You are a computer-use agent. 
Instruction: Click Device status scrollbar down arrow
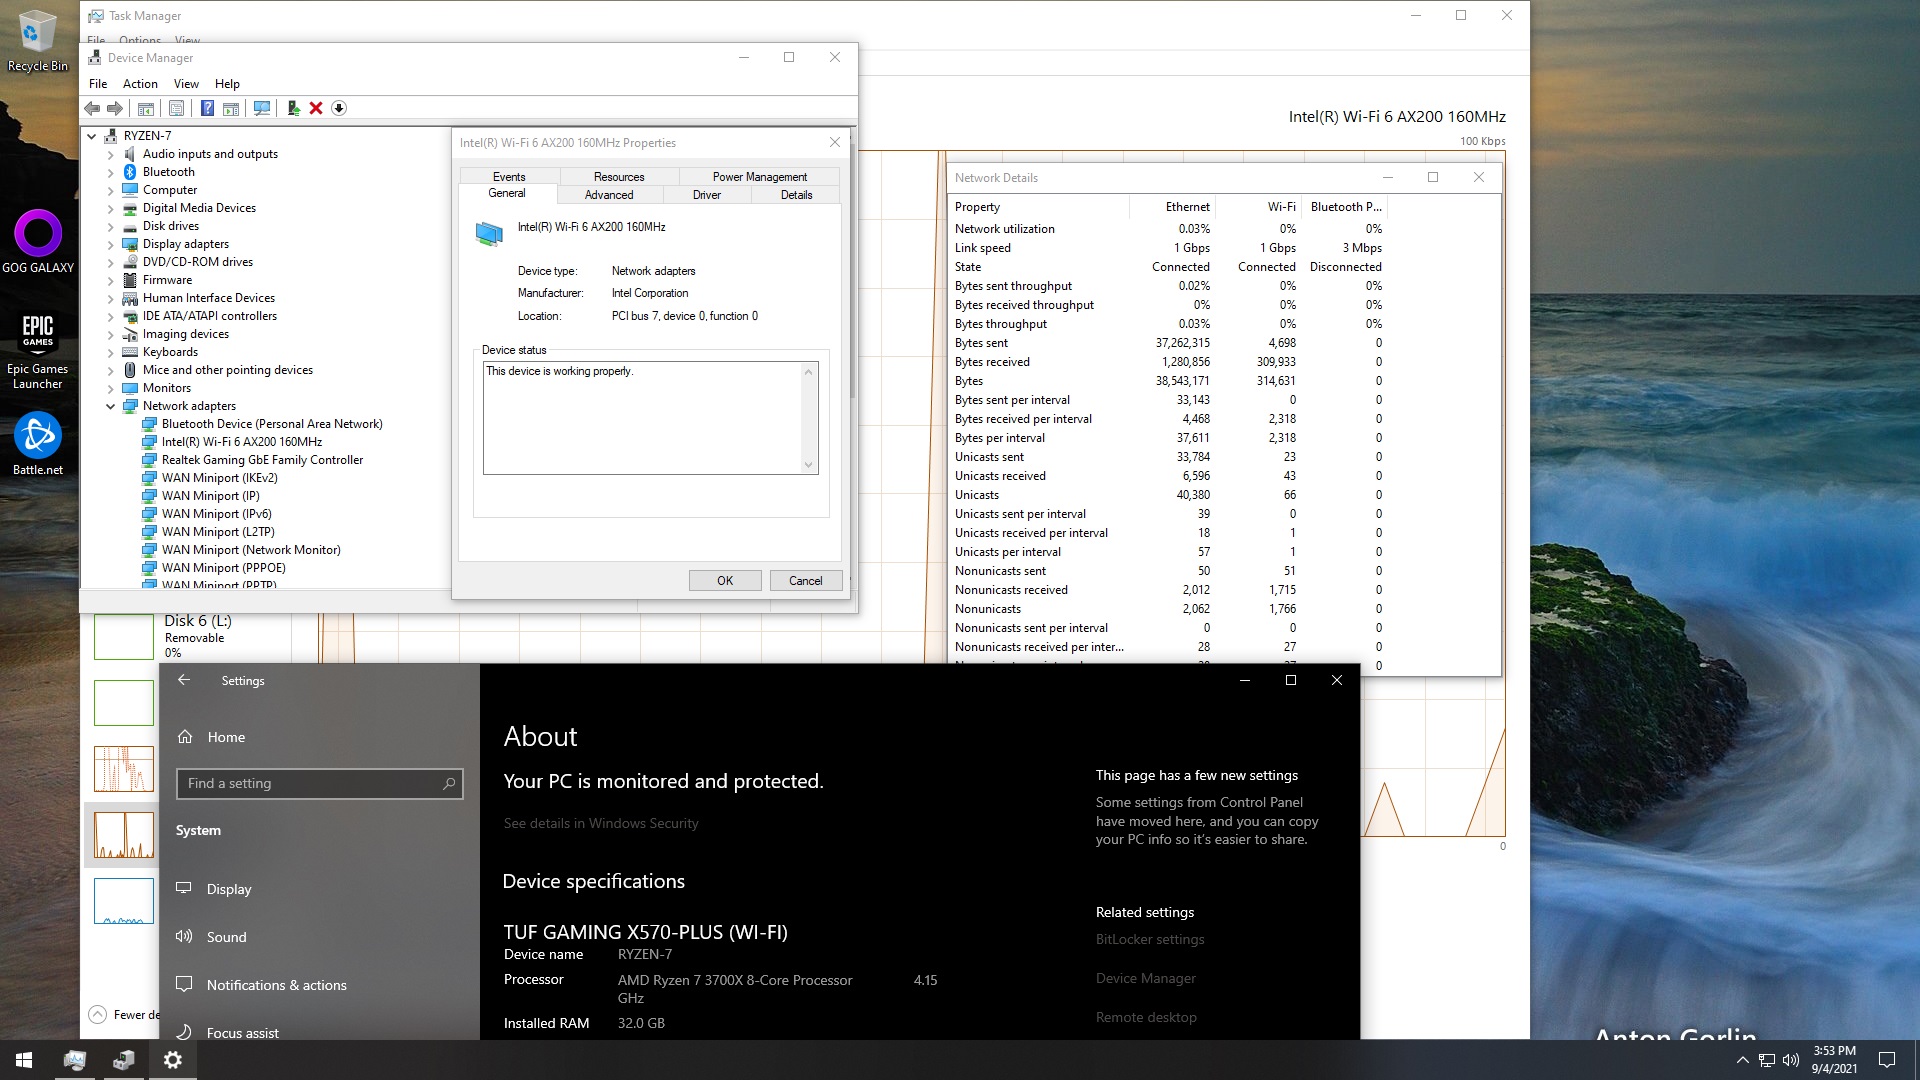pyautogui.click(x=808, y=465)
